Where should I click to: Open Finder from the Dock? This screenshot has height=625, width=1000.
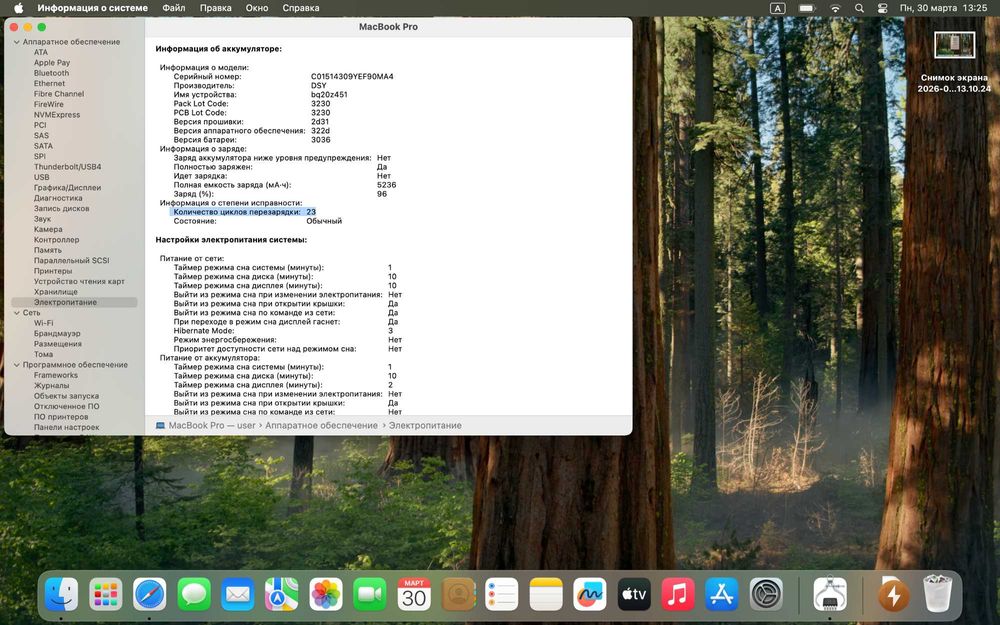coord(62,594)
